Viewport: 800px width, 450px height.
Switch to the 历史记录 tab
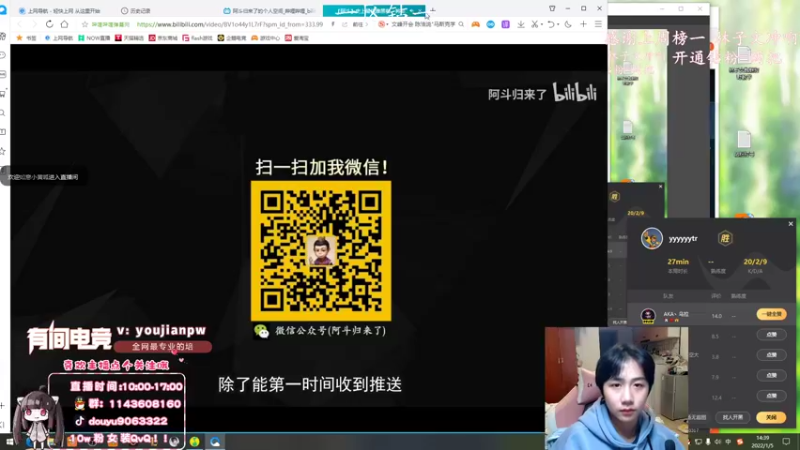click(136, 10)
